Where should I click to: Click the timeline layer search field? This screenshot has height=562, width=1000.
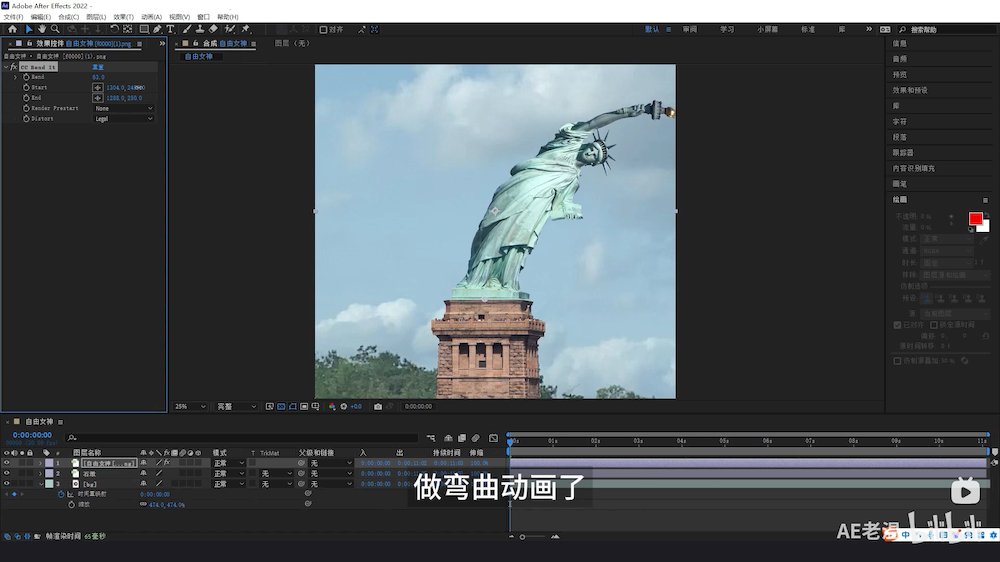pos(242,438)
